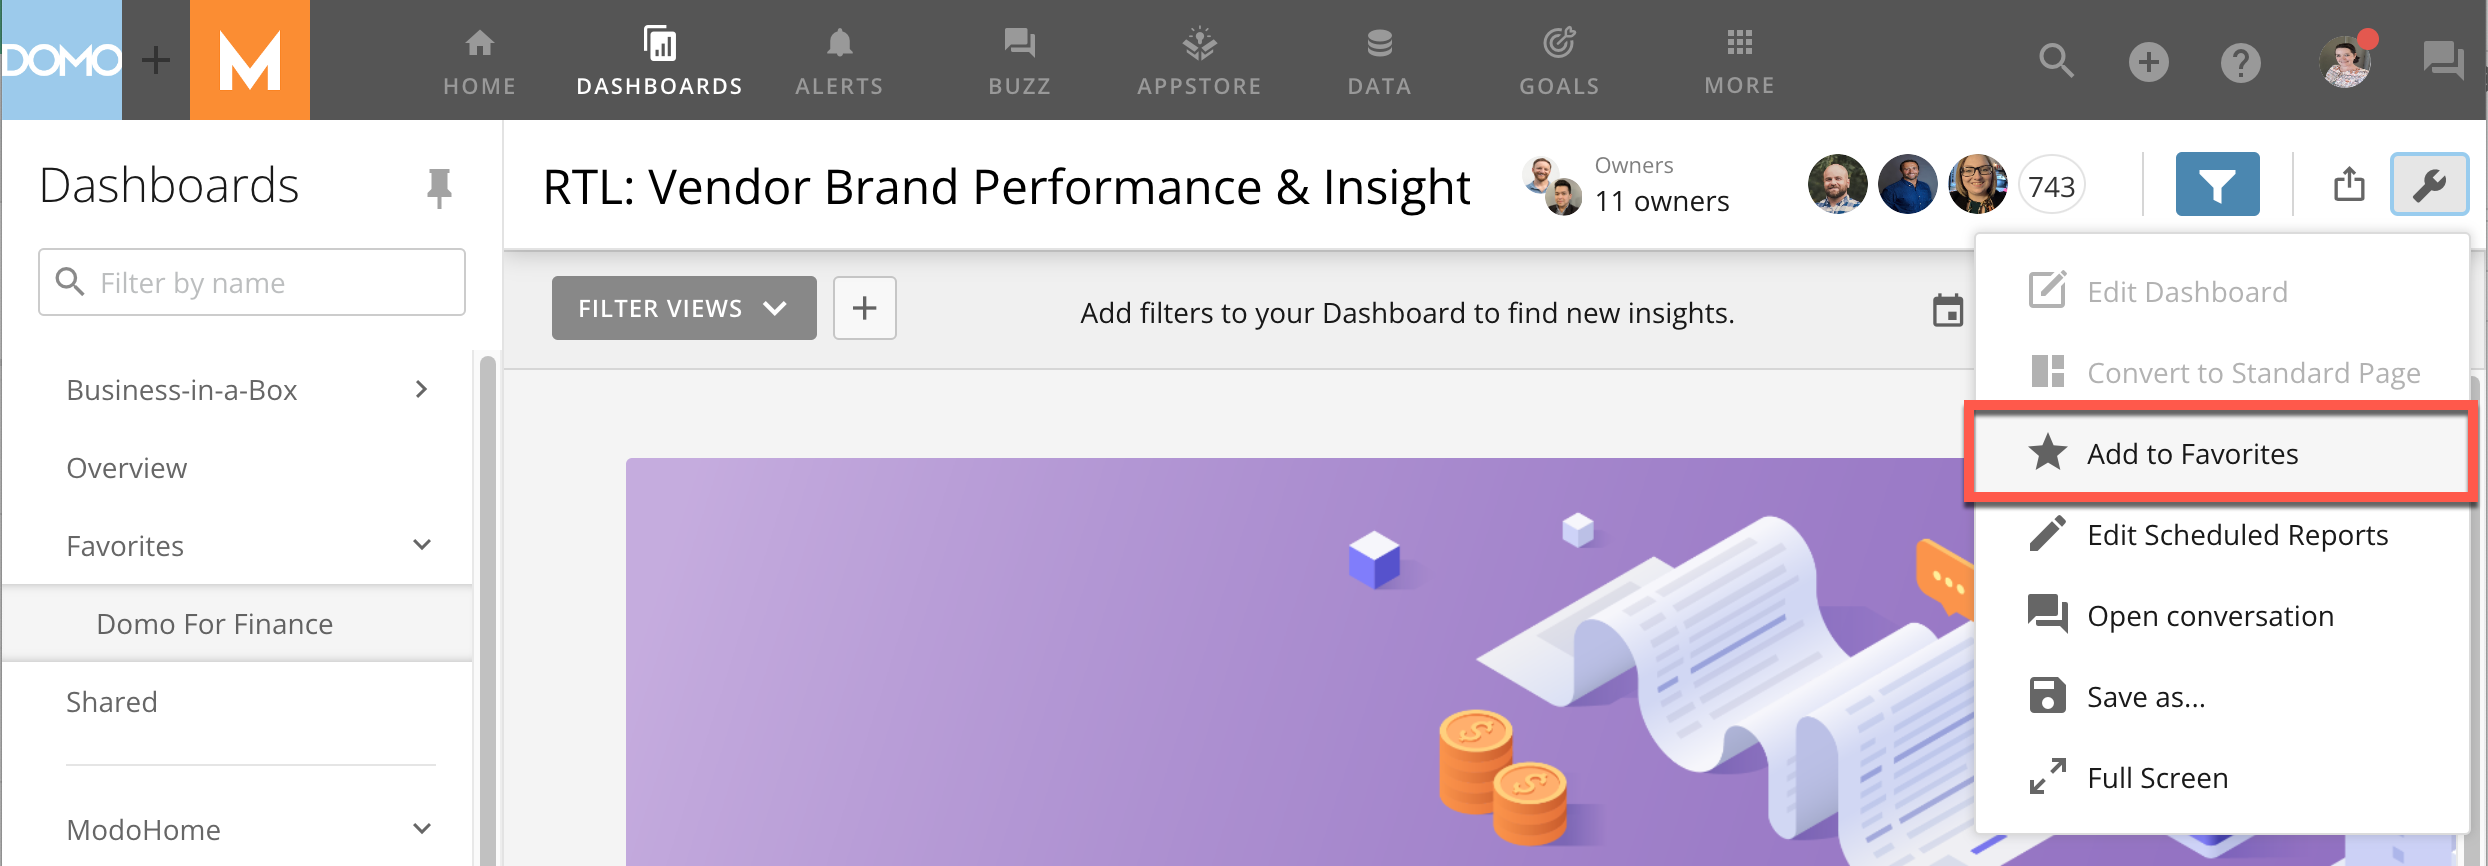Image resolution: width=2488 pixels, height=866 pixels.
Task: Open the Alerts bell icon
Action: 839,60
